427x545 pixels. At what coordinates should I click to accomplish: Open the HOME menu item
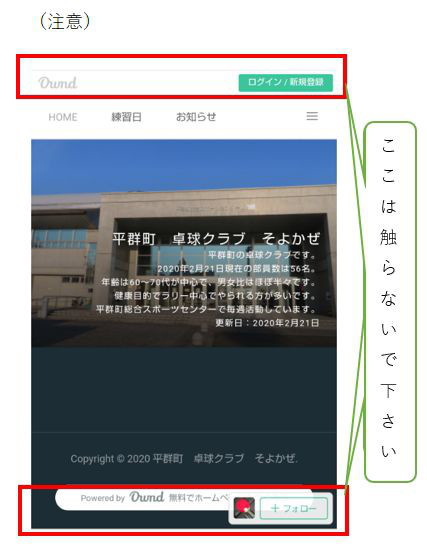click(63, 117)
